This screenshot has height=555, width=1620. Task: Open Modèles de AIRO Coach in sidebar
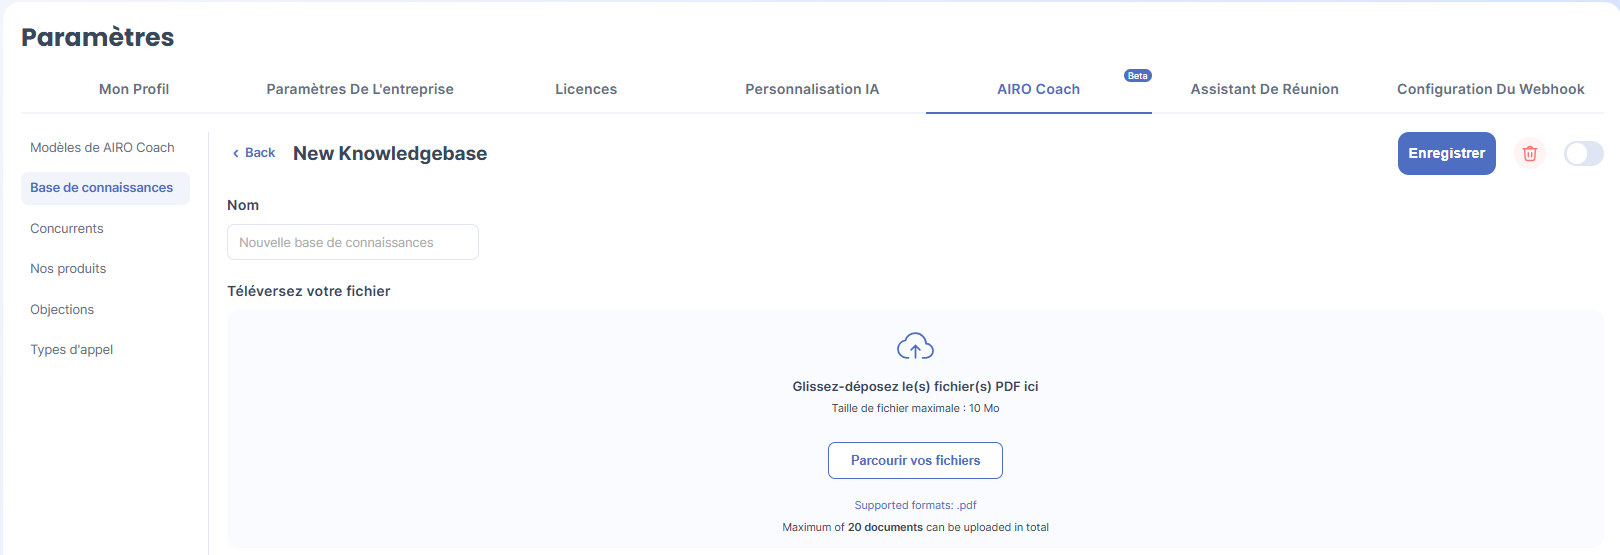[102, 147]
